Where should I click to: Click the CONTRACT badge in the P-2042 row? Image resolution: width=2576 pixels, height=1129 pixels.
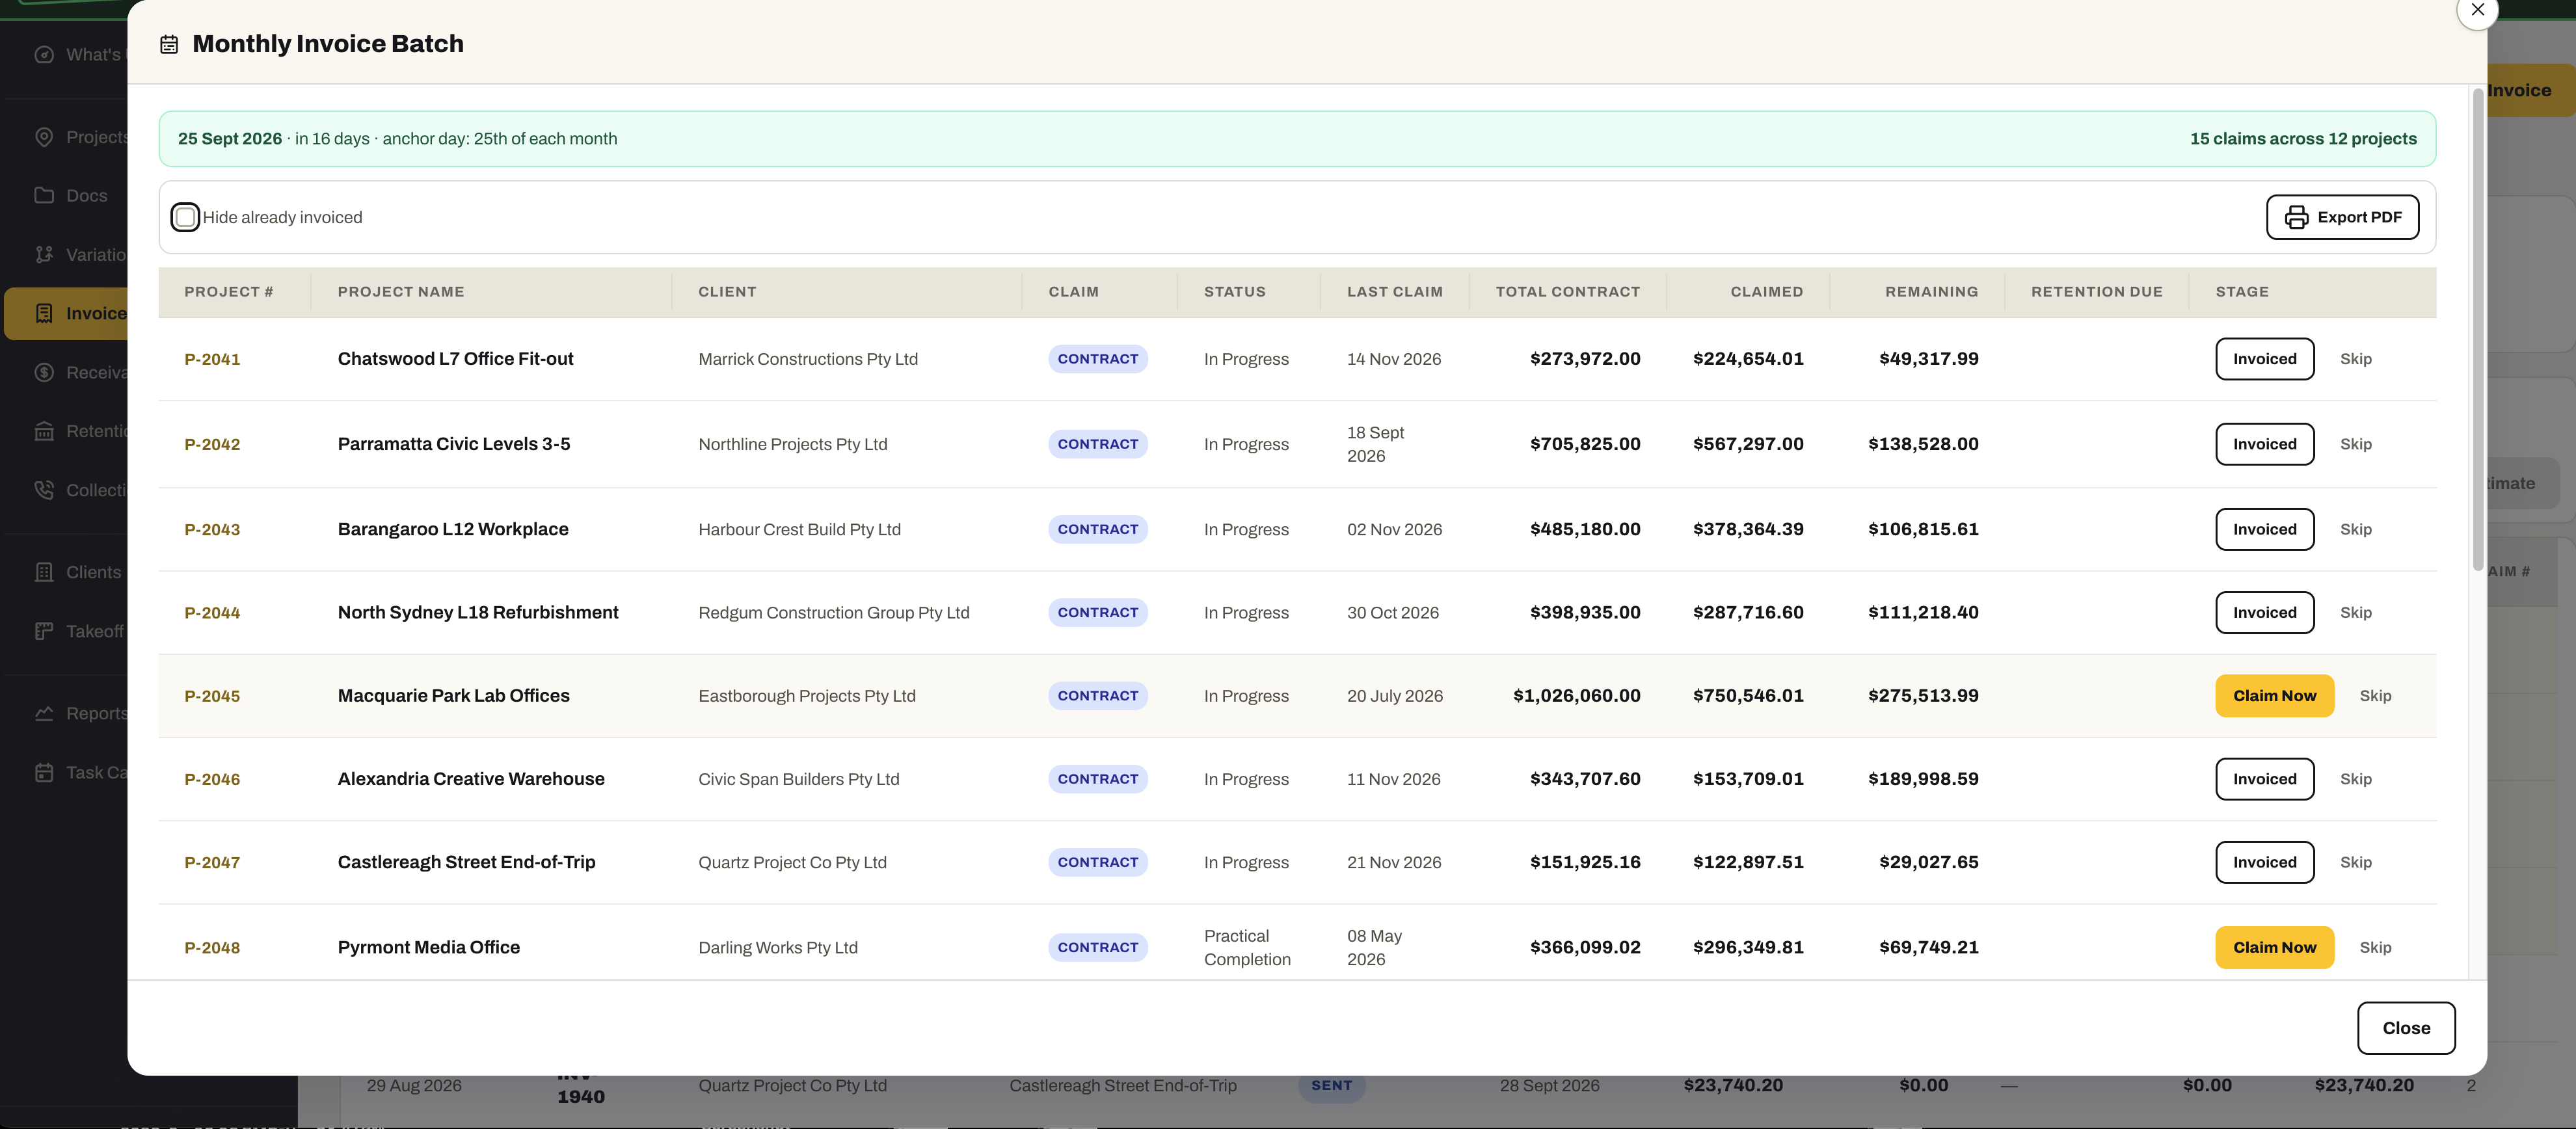(x=1097, y=444)
